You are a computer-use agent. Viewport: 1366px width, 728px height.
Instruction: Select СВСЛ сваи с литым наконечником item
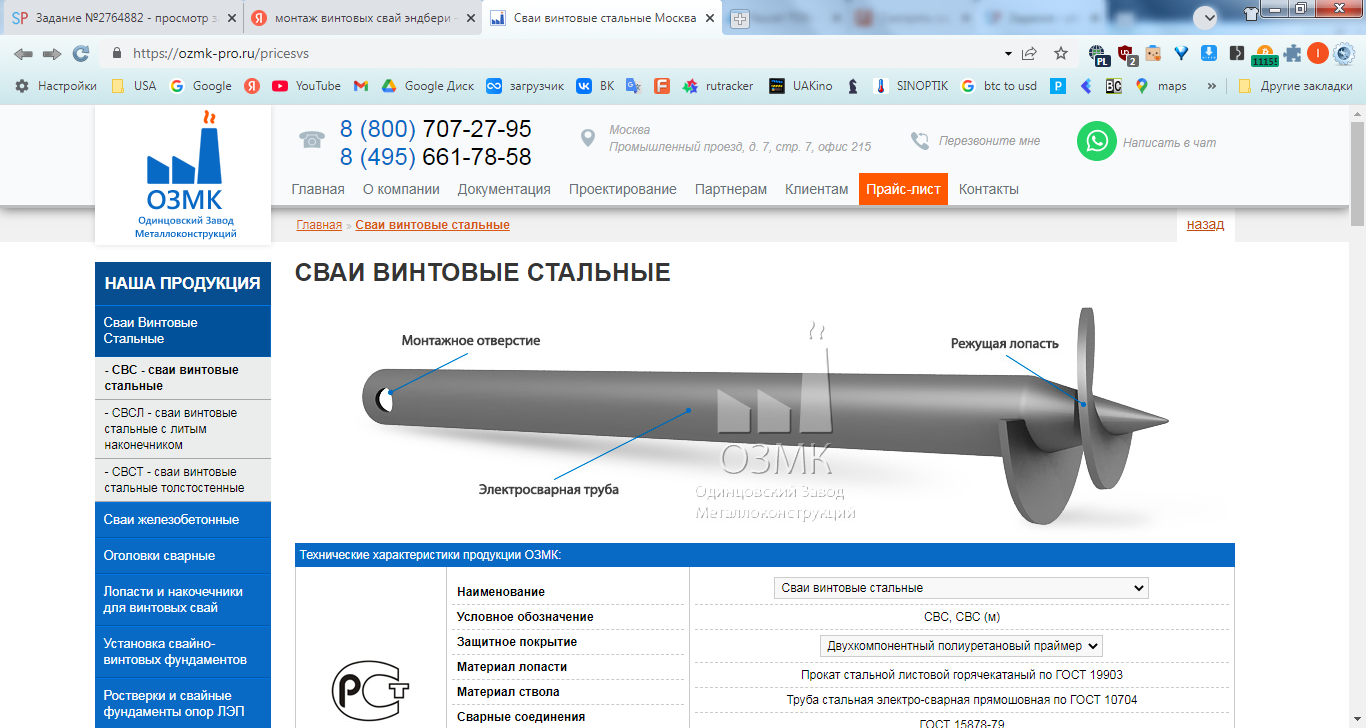click(x=183, y=429)
